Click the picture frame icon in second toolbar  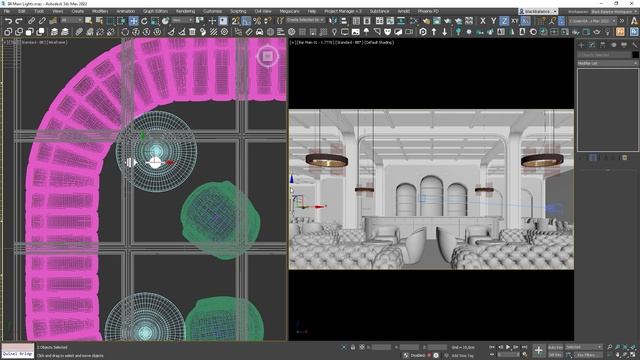[x=356, y=31]
